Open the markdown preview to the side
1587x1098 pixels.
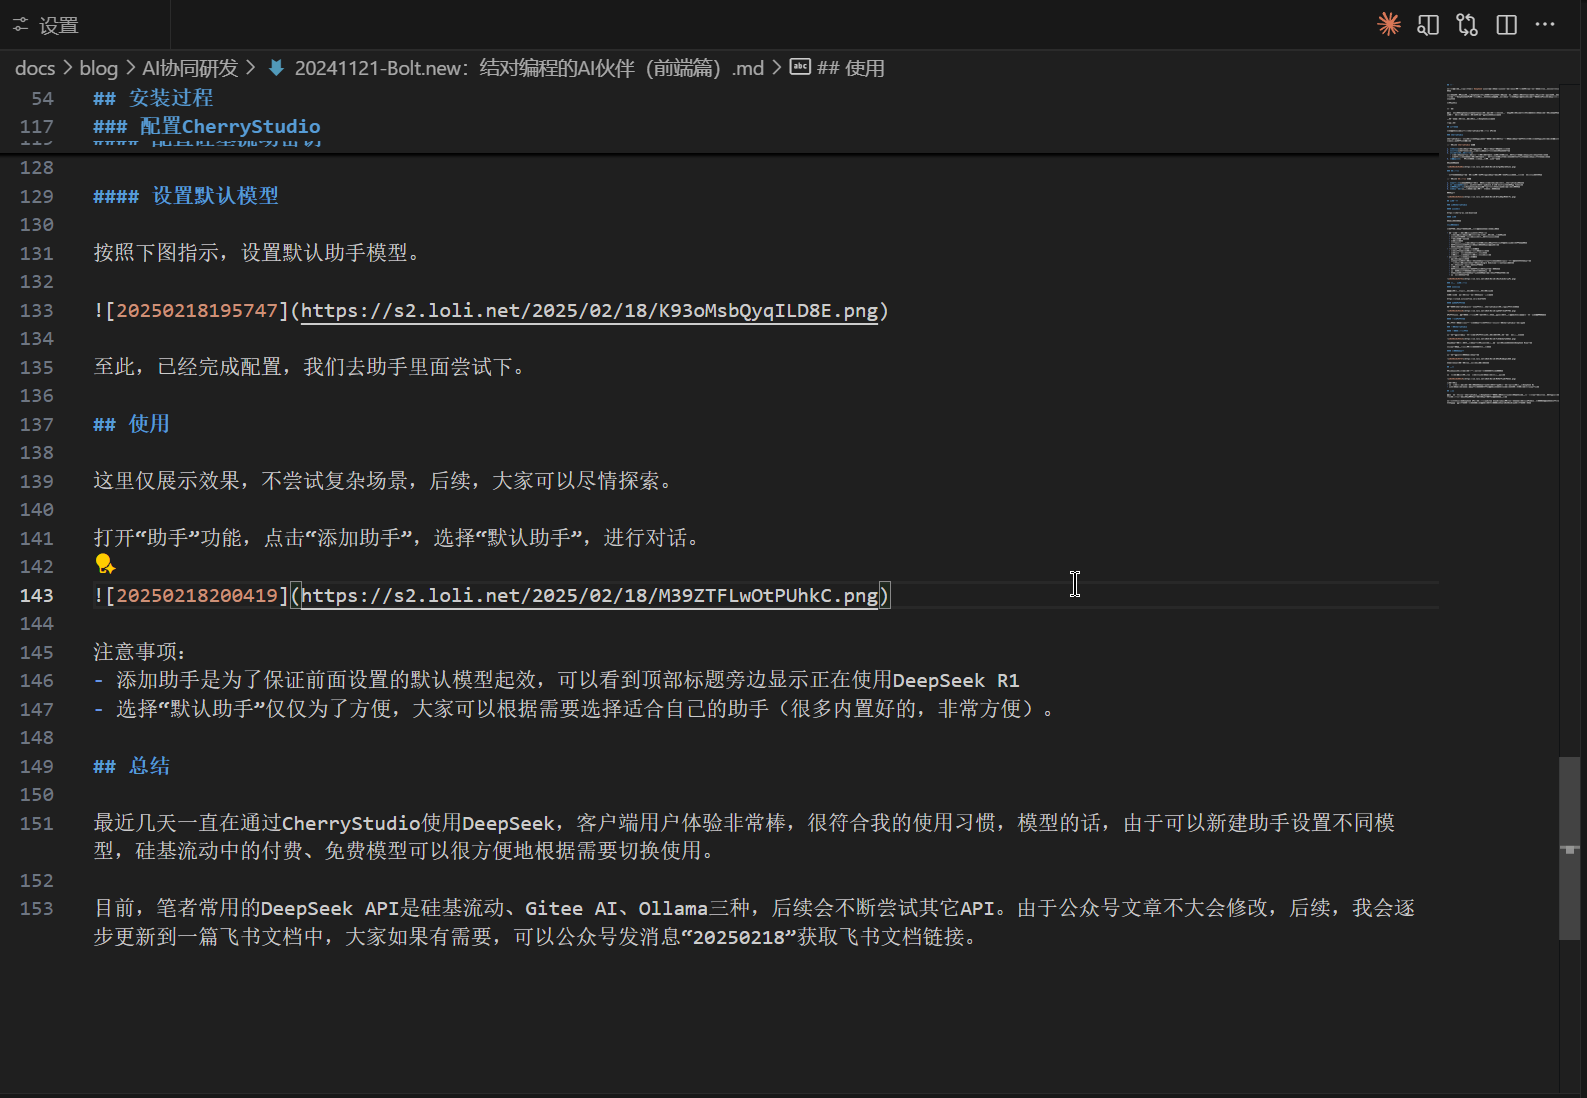1428,25
